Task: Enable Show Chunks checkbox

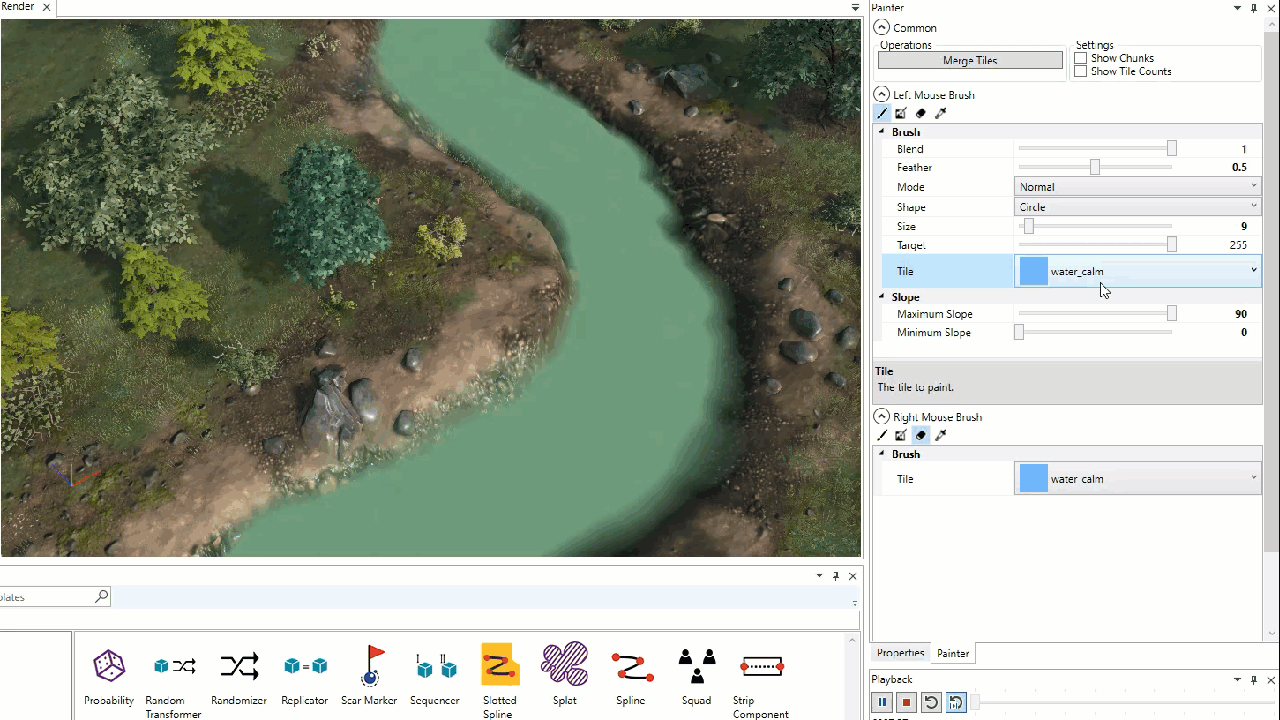Action: tap(1080, 58)
